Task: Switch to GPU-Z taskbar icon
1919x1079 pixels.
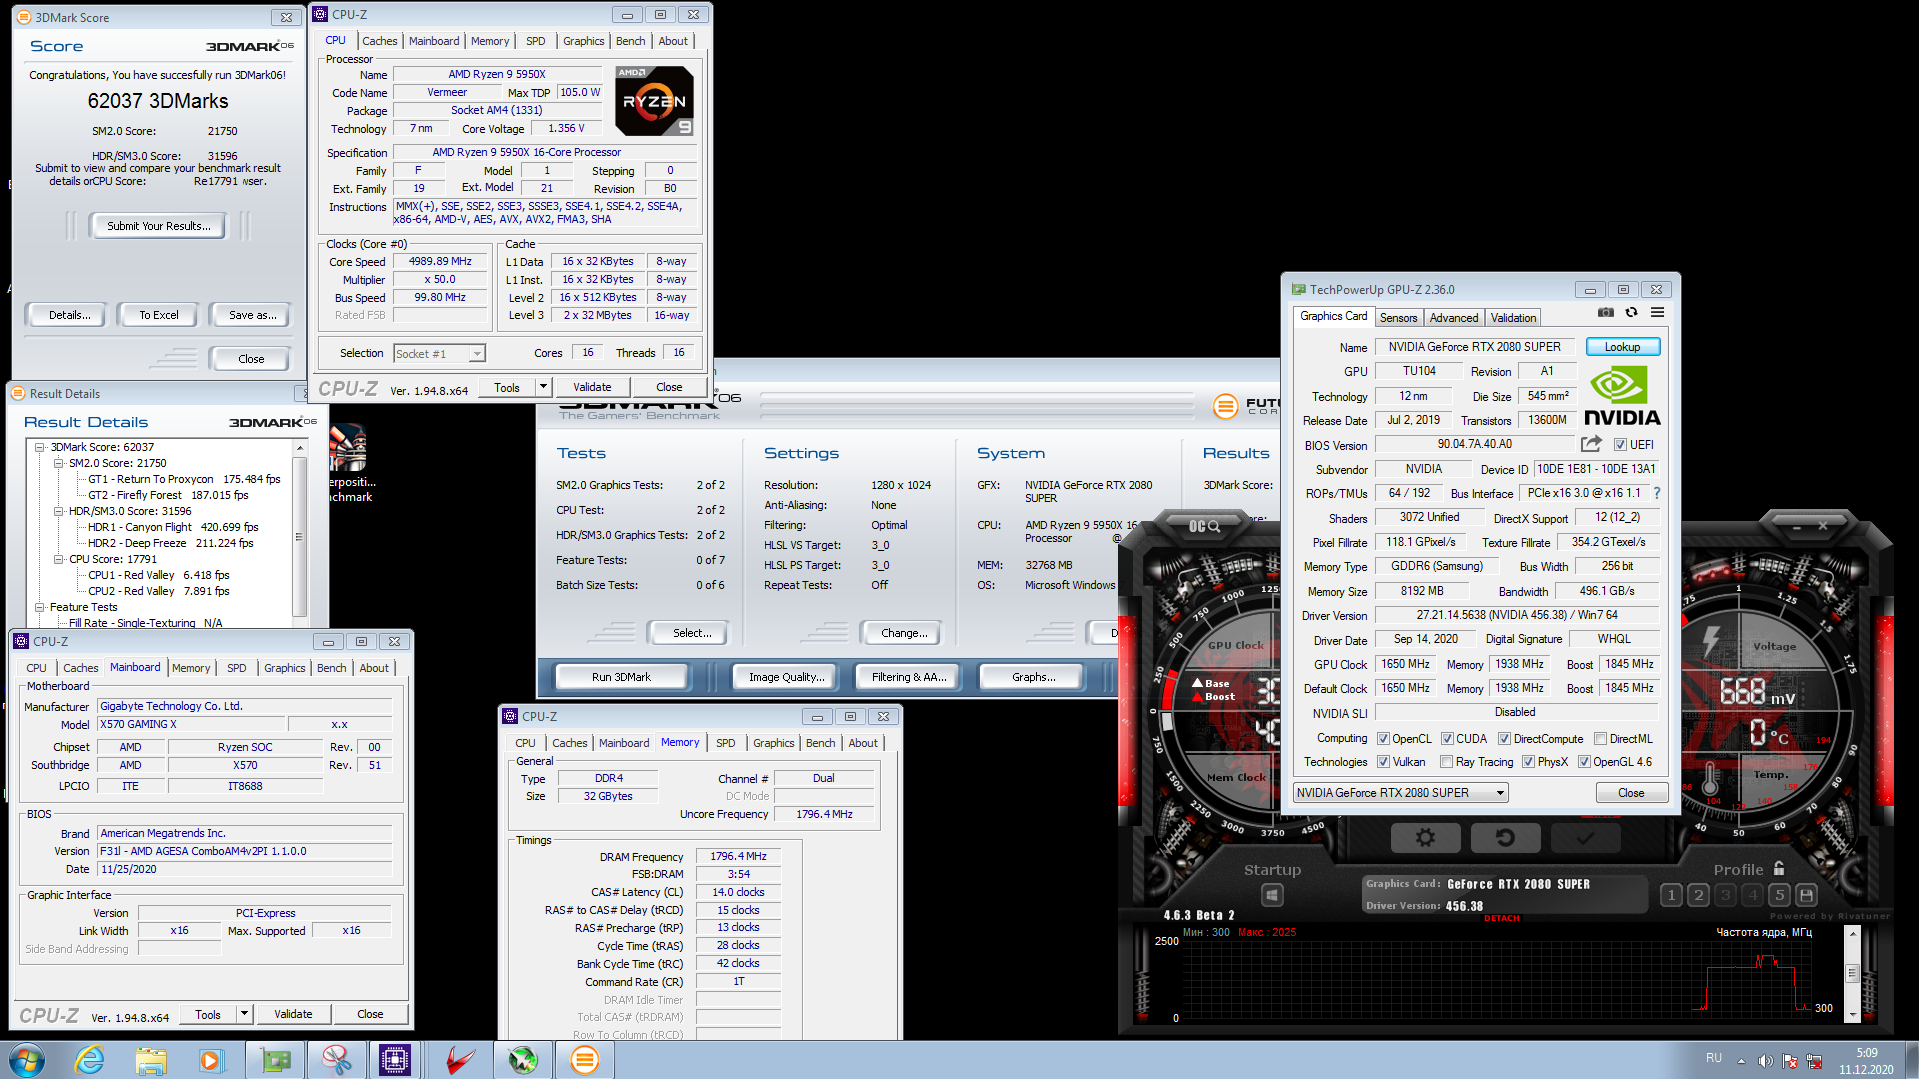Action: click(x=276, y=1060)
